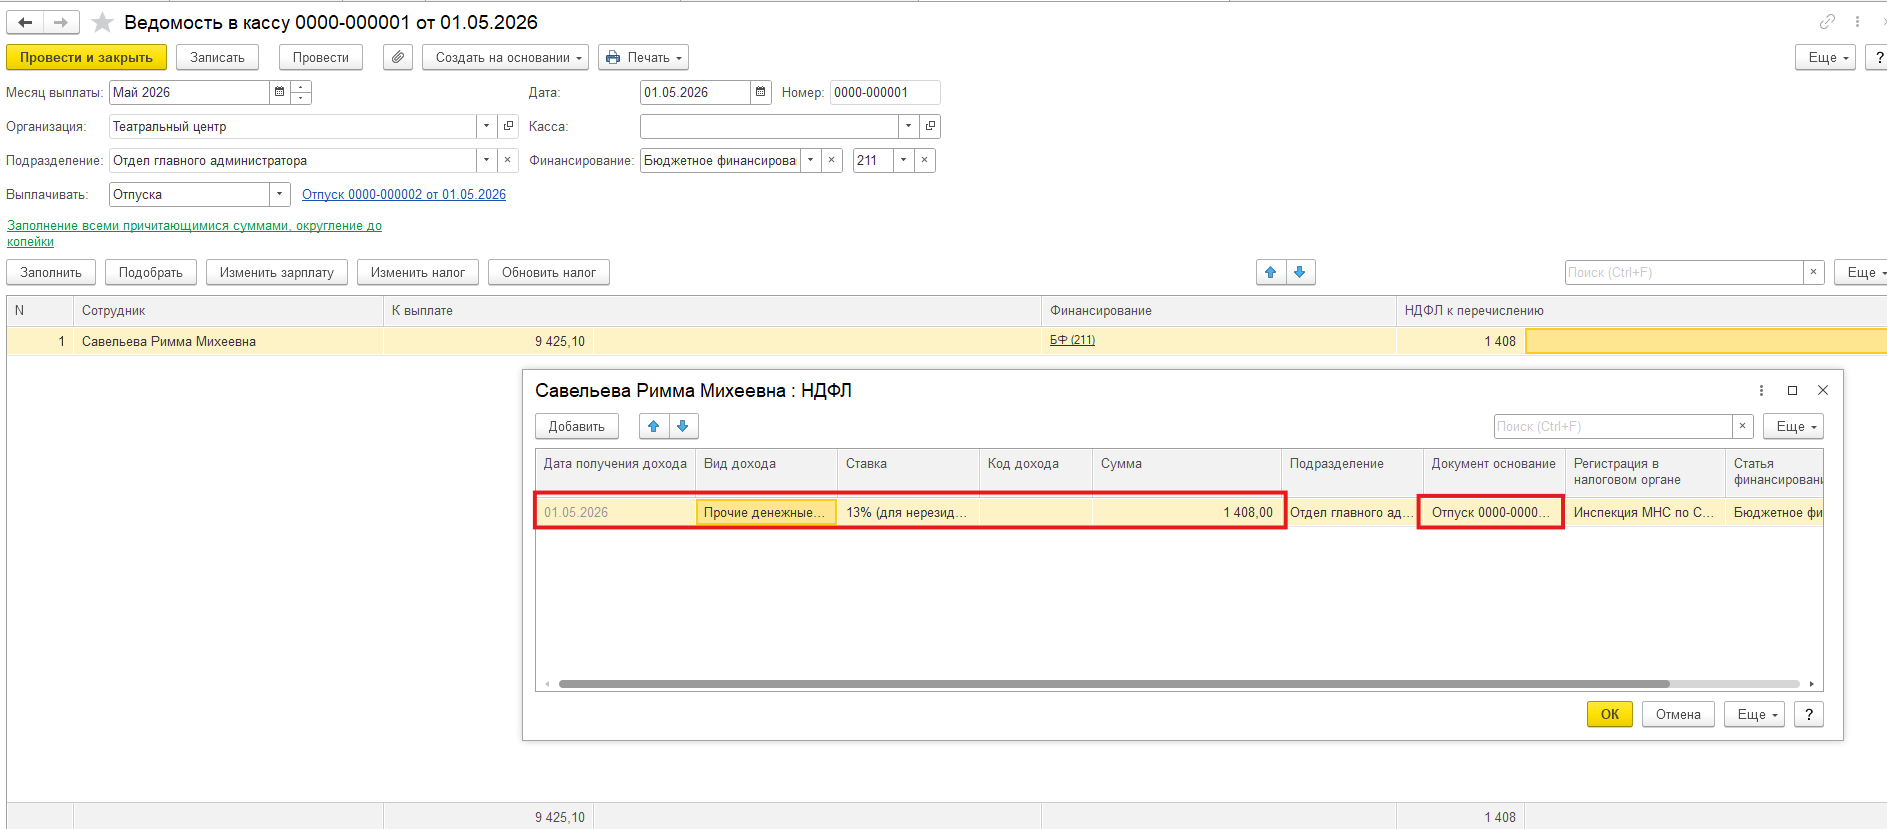
Task: Open Печать menu
Action: coord(643,57)
